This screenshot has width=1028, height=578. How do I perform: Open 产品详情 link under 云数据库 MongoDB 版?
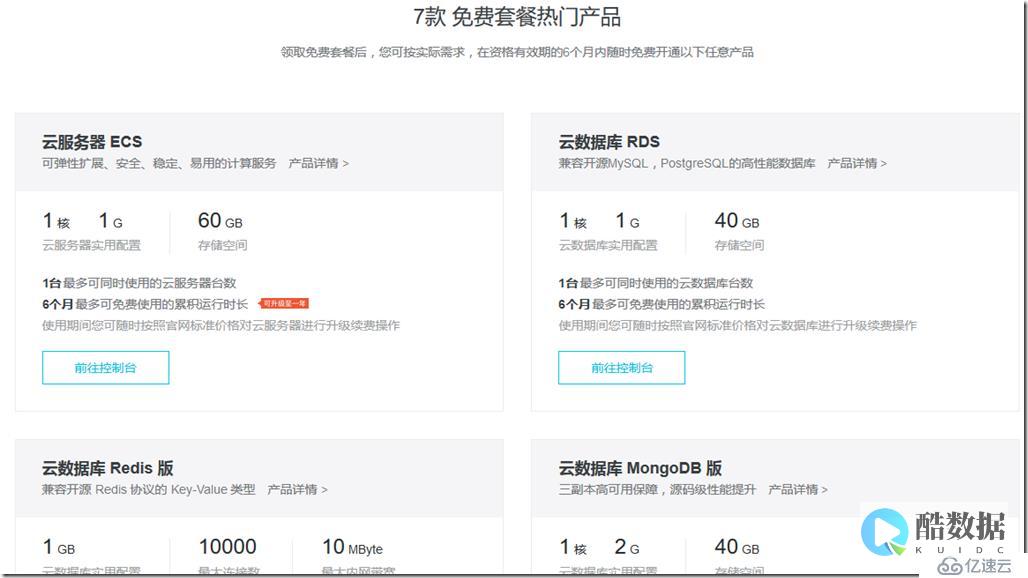(x=798, y=490)
